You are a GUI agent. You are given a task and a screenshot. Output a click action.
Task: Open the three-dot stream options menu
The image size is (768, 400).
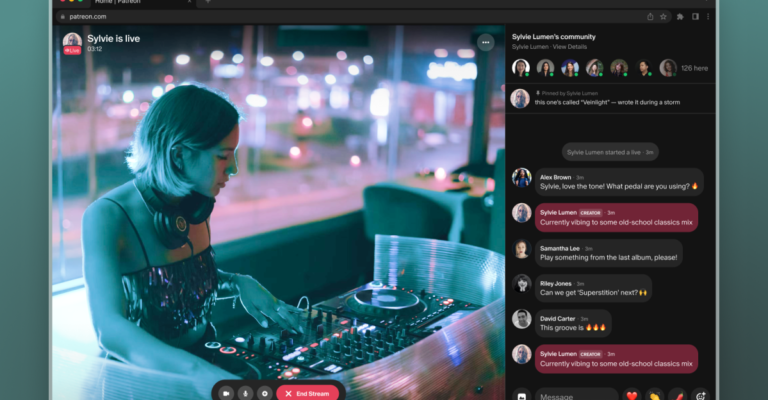point(485,42)
